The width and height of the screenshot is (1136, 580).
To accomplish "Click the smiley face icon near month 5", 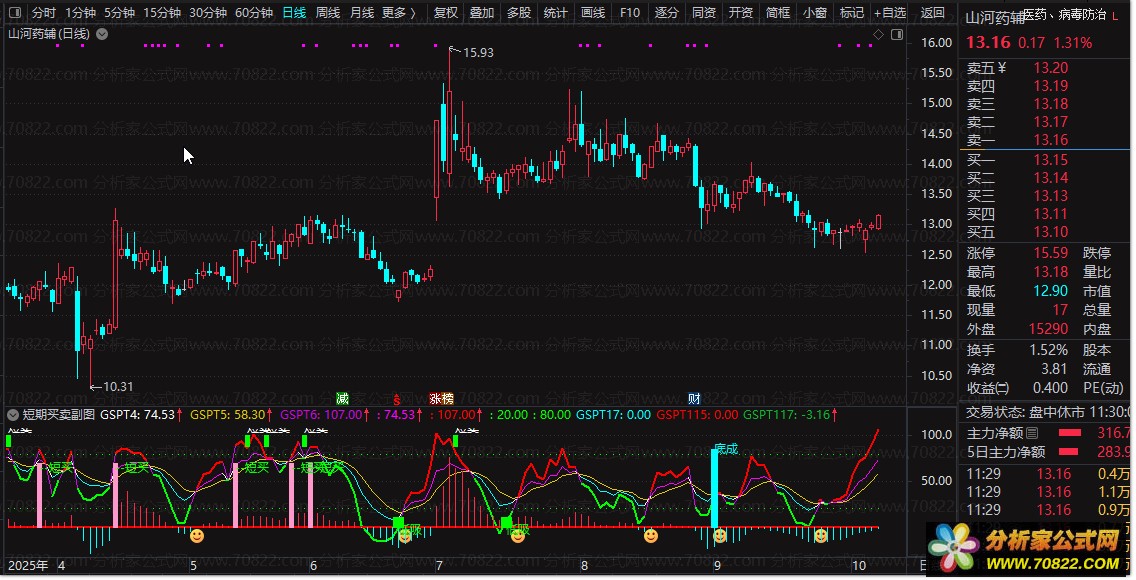I will 197,536.
